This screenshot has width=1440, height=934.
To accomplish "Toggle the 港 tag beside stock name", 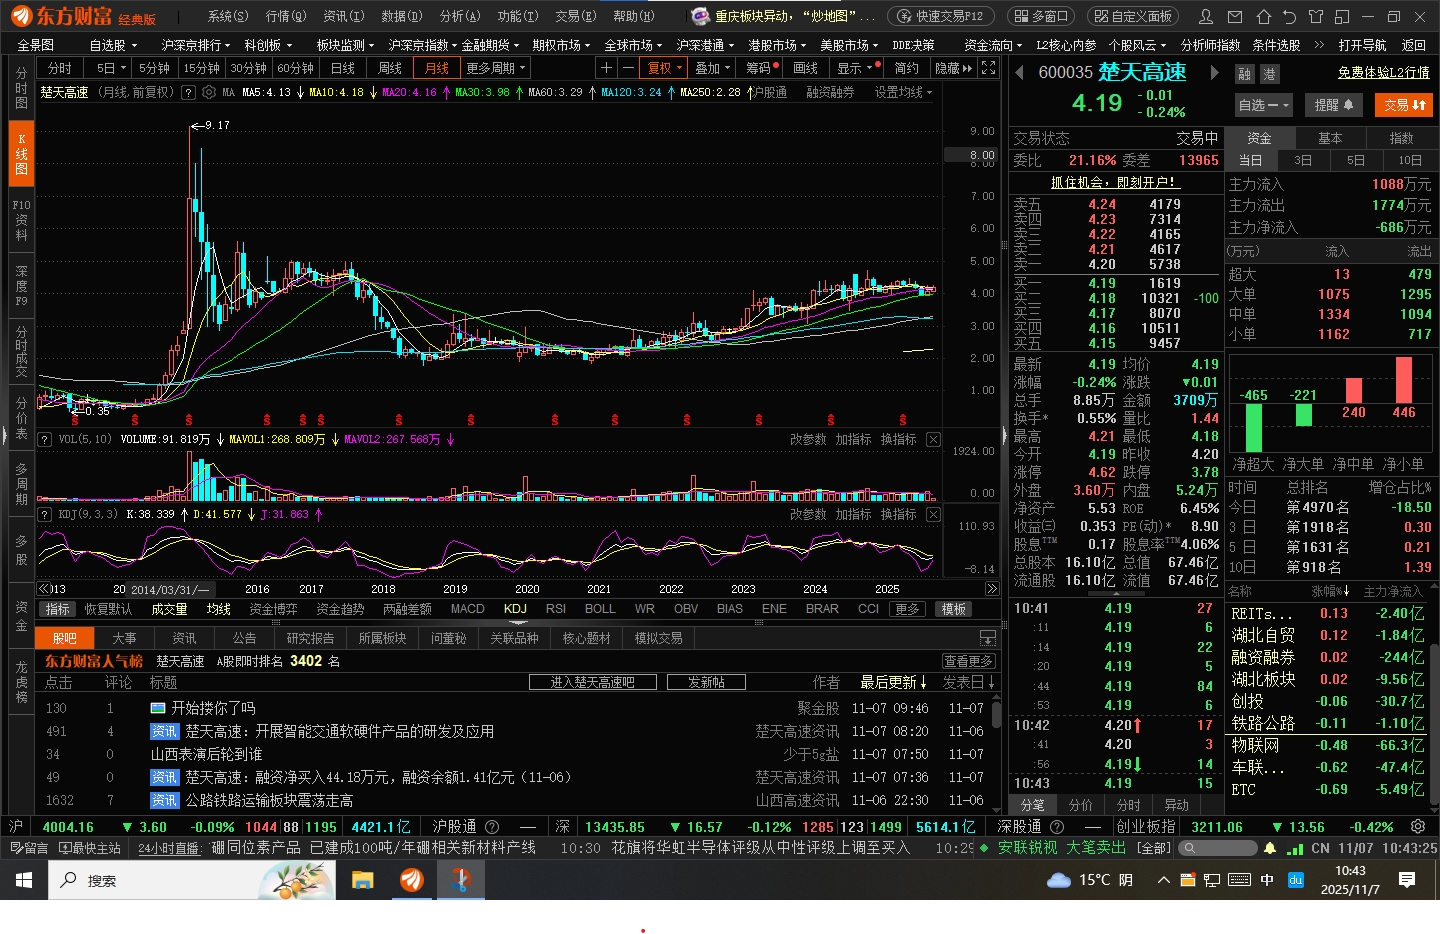I will point(1269,74).
